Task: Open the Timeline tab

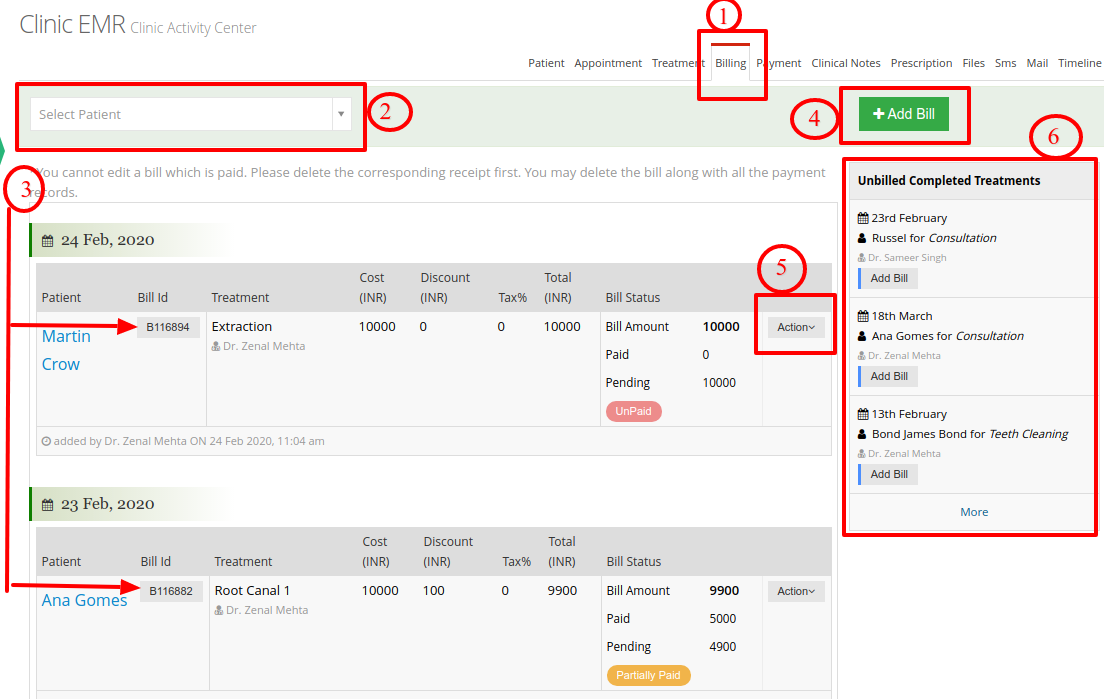Action: click(x=1079, y=63)
